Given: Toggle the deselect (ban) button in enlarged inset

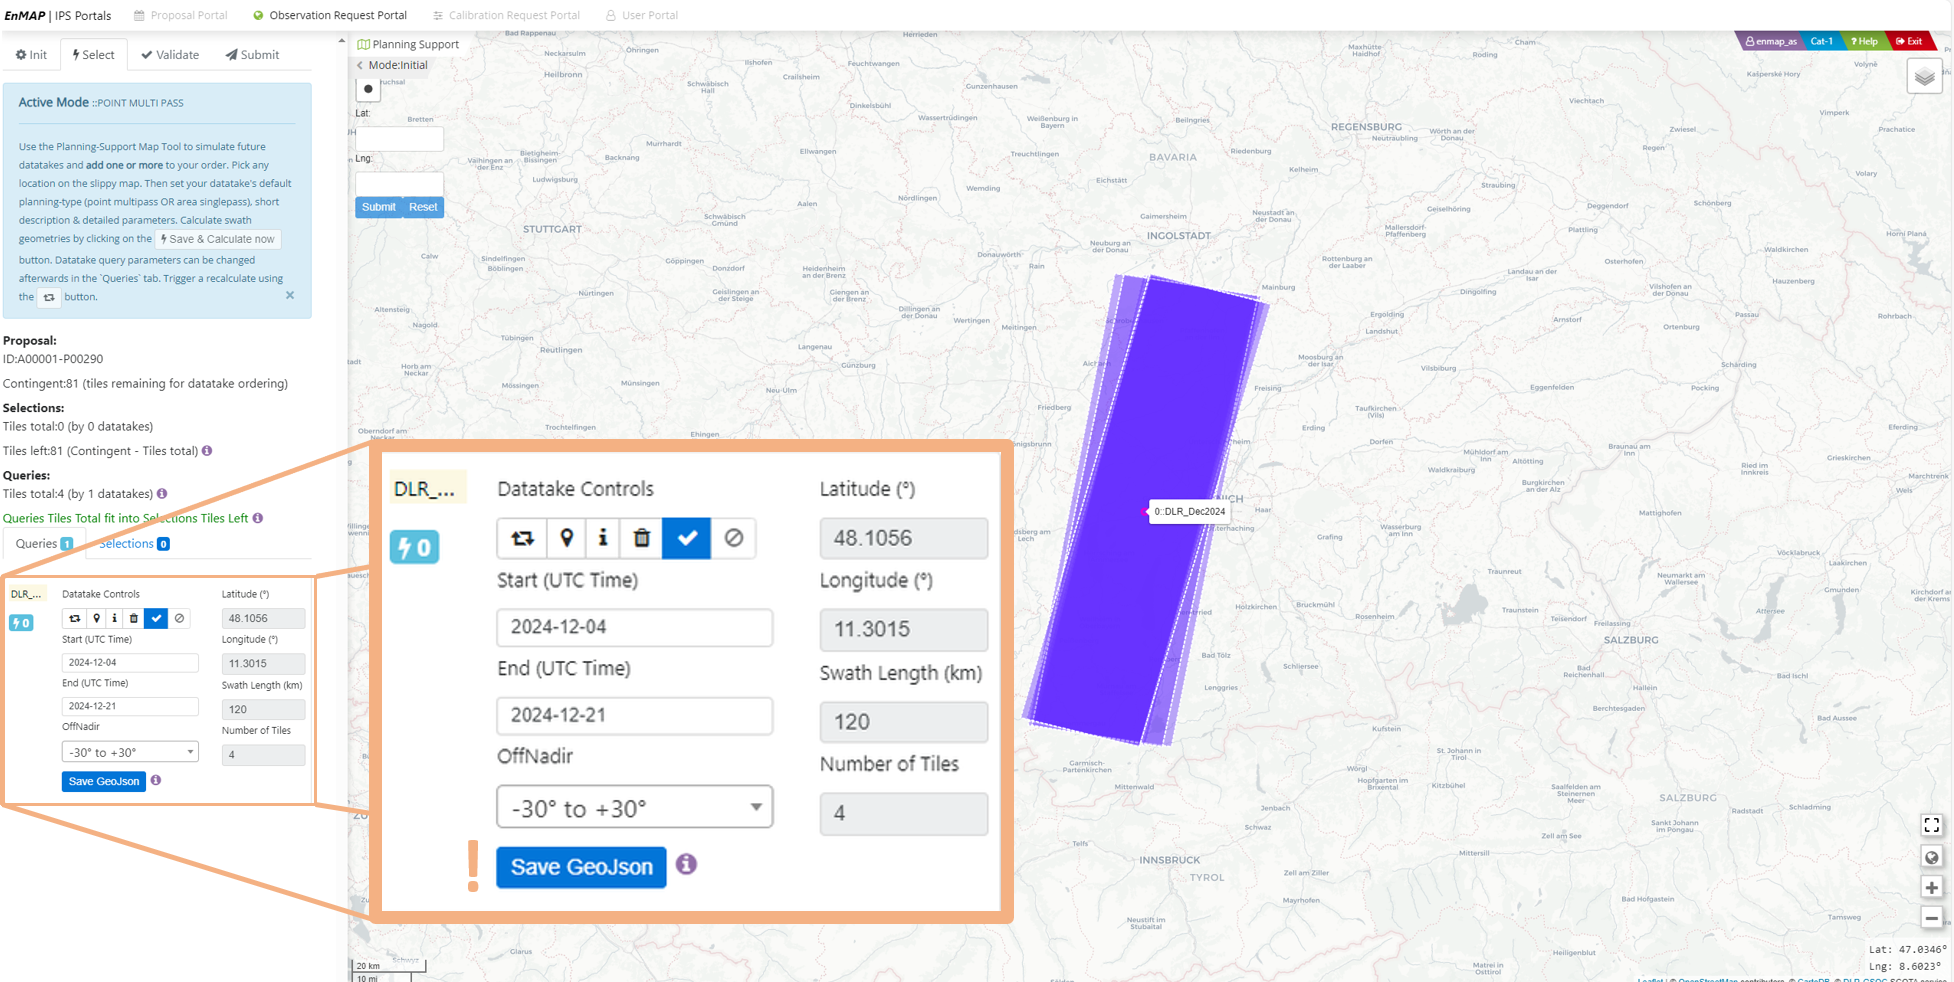Looking at the screenshot, I should (x=734, y=538).
